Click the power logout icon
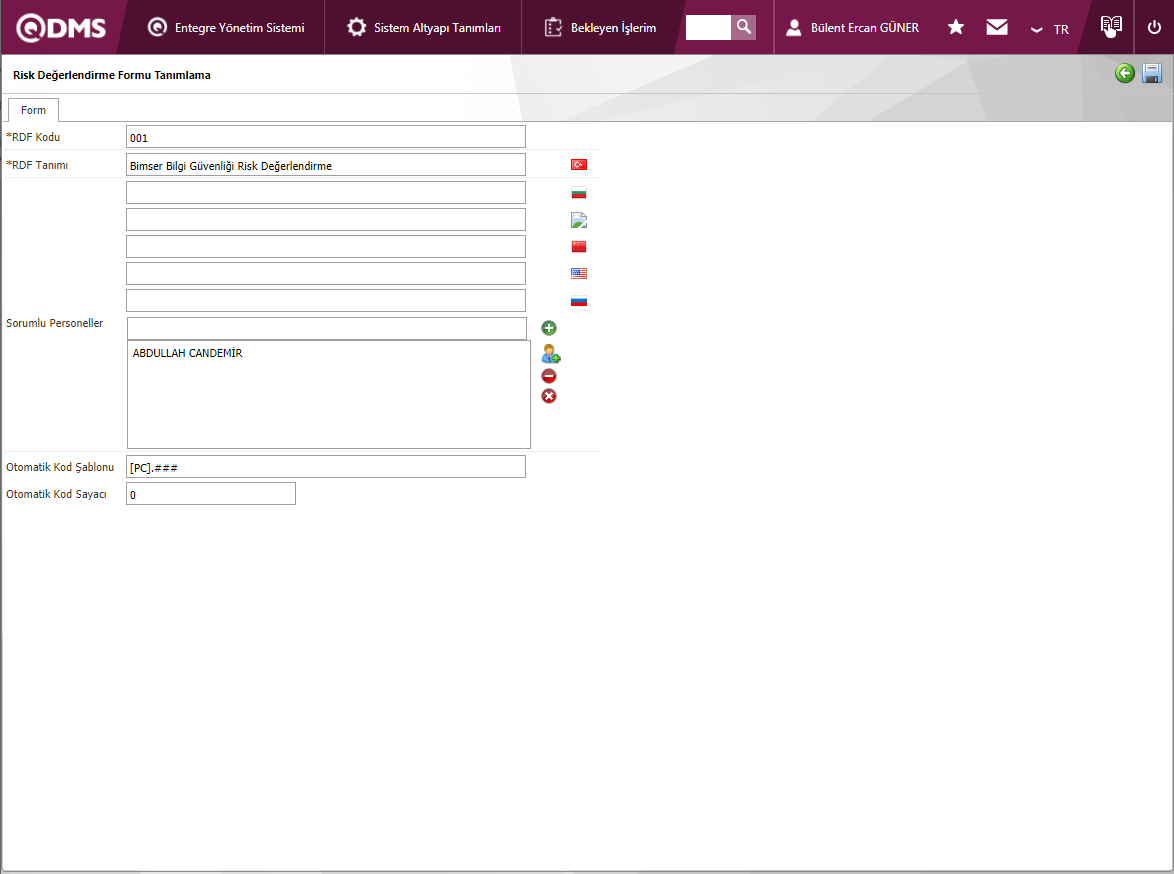The image size is (1174, 874). coord(1154,27)
